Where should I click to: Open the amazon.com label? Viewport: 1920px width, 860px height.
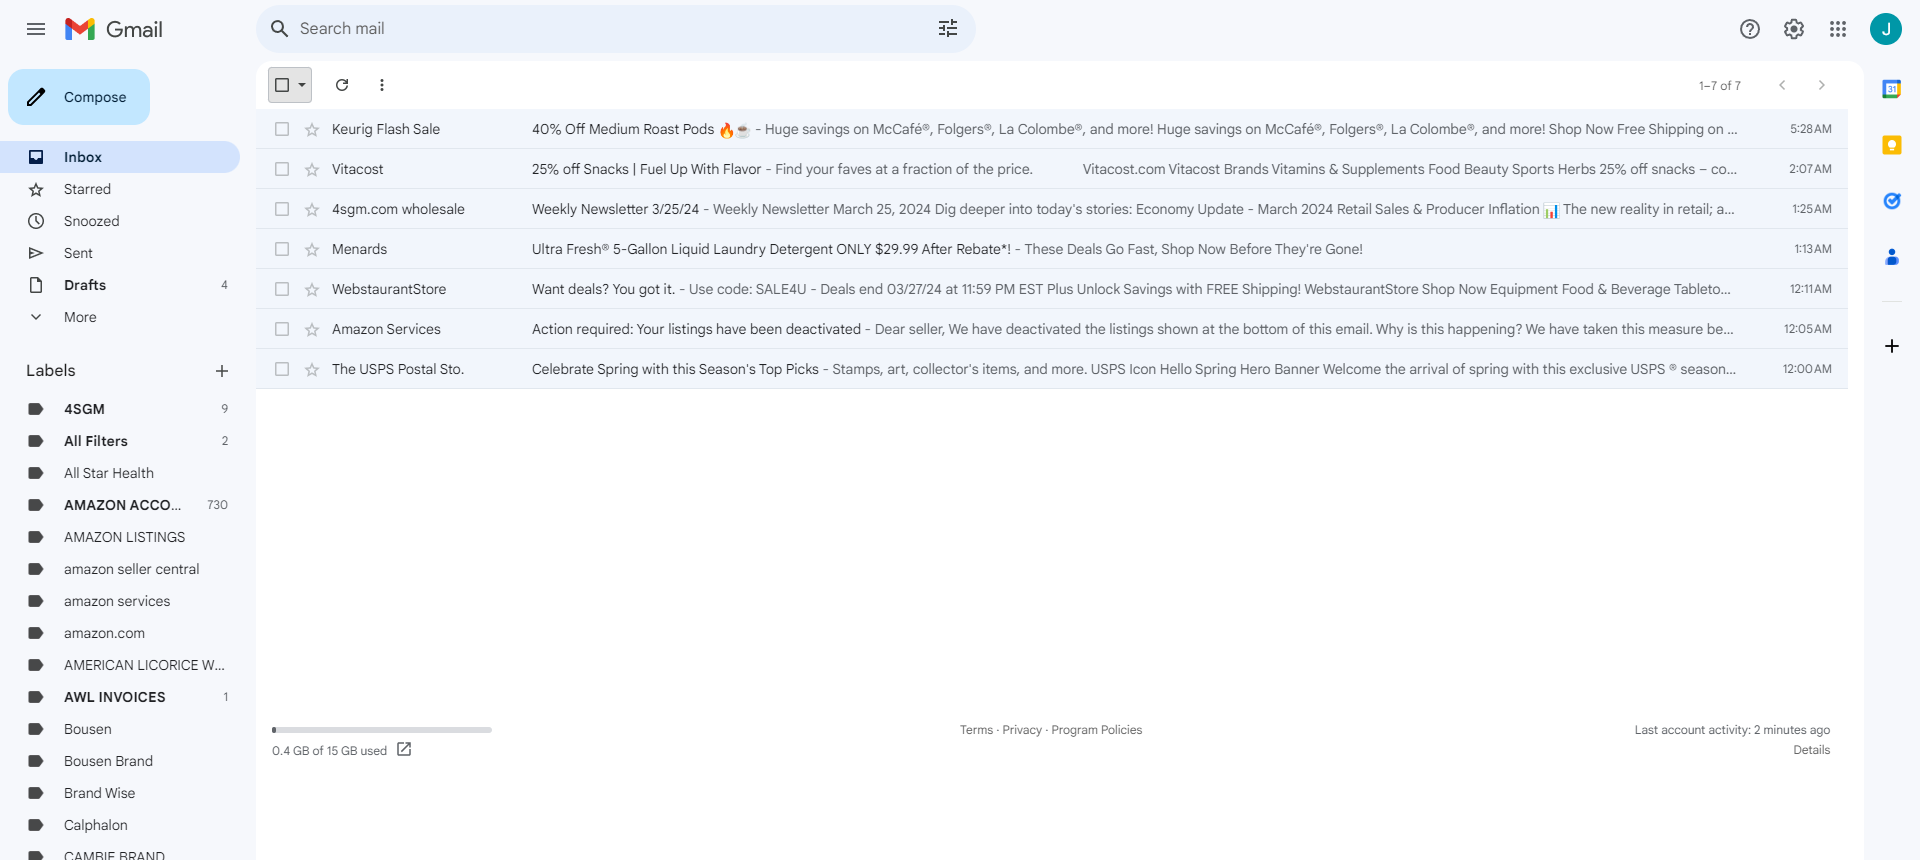click(120, 633)
